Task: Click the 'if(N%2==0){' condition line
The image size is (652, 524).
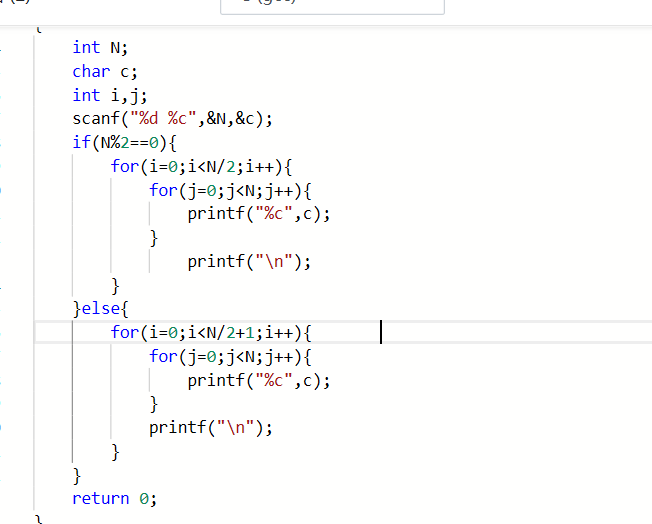Action: (124, 143)
